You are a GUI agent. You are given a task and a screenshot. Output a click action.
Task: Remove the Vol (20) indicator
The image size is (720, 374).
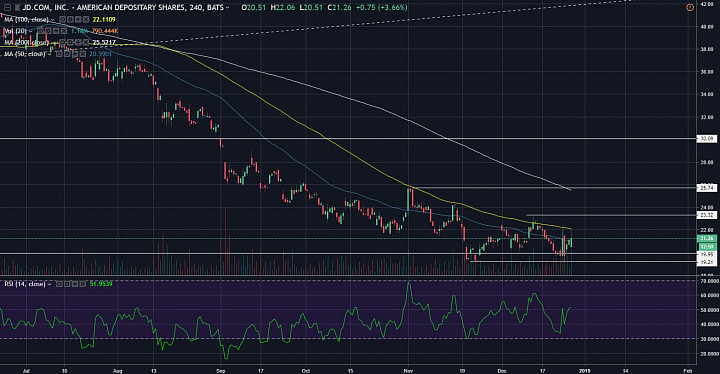64,31
